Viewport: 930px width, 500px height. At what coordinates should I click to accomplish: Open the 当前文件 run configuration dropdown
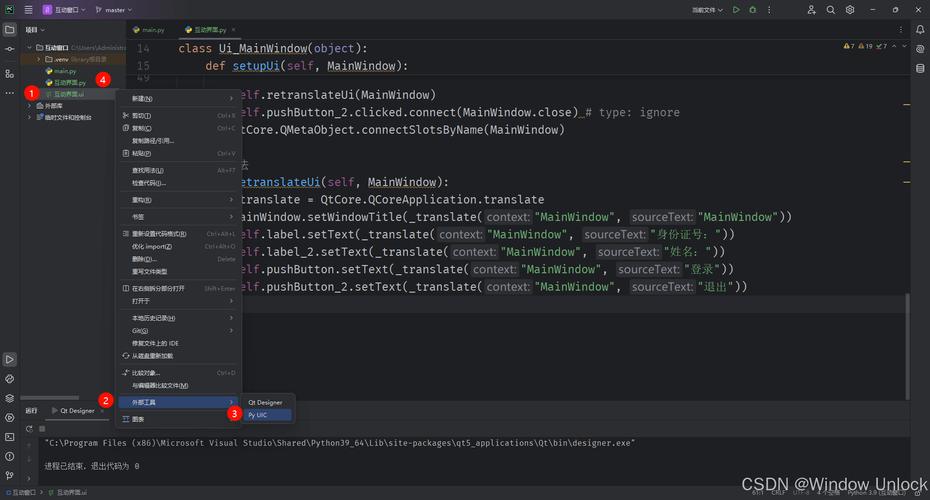706,10
